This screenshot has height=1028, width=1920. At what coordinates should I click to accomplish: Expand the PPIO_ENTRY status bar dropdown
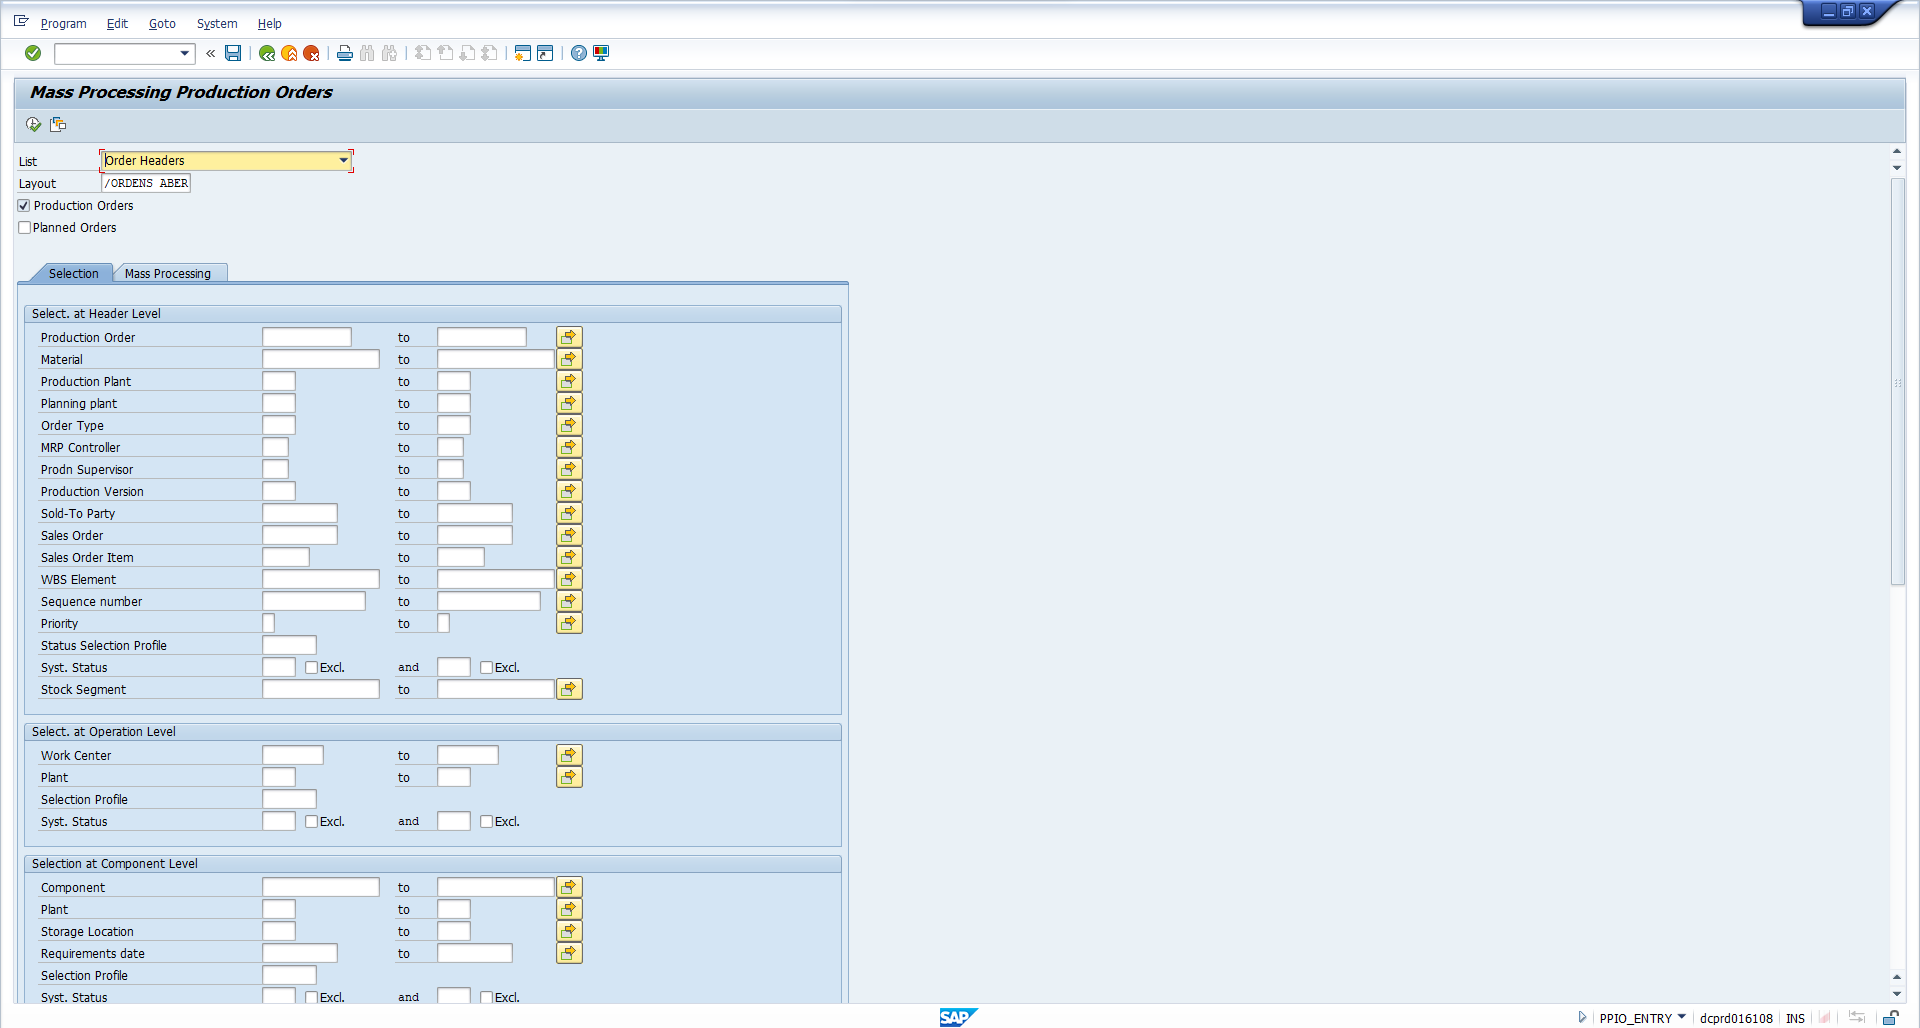point(1681,1017)
